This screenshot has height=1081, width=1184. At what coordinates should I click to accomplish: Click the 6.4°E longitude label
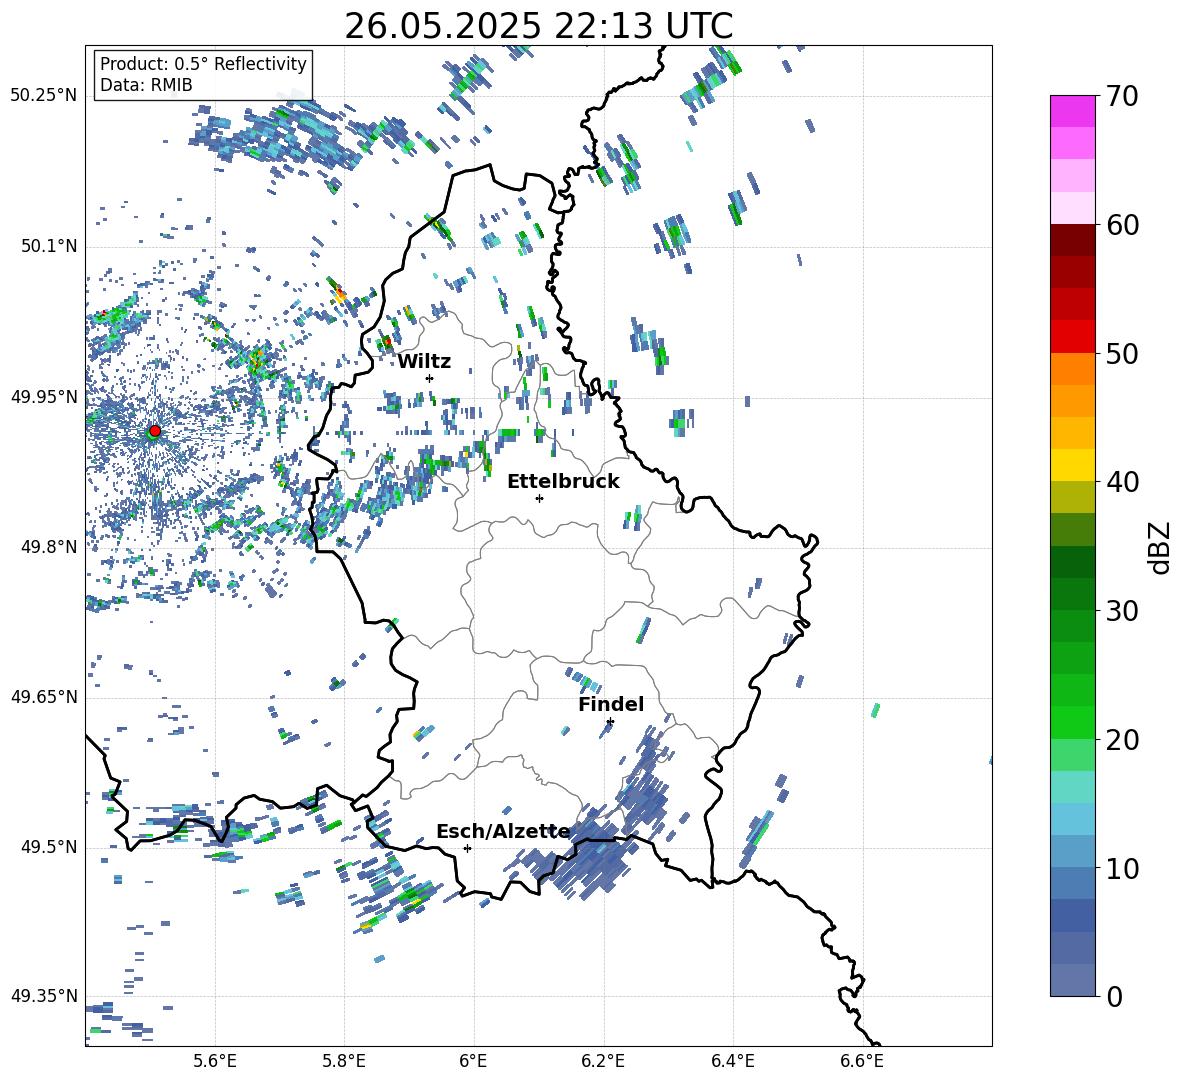pyautogui.click(x=732, y=1061)
